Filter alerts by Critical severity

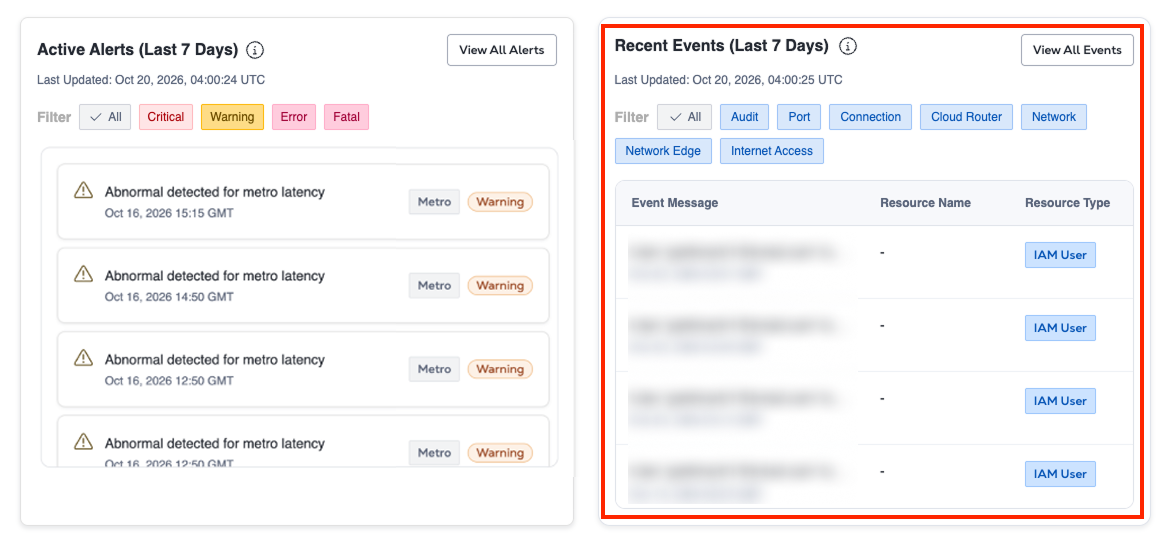(166, 117)
